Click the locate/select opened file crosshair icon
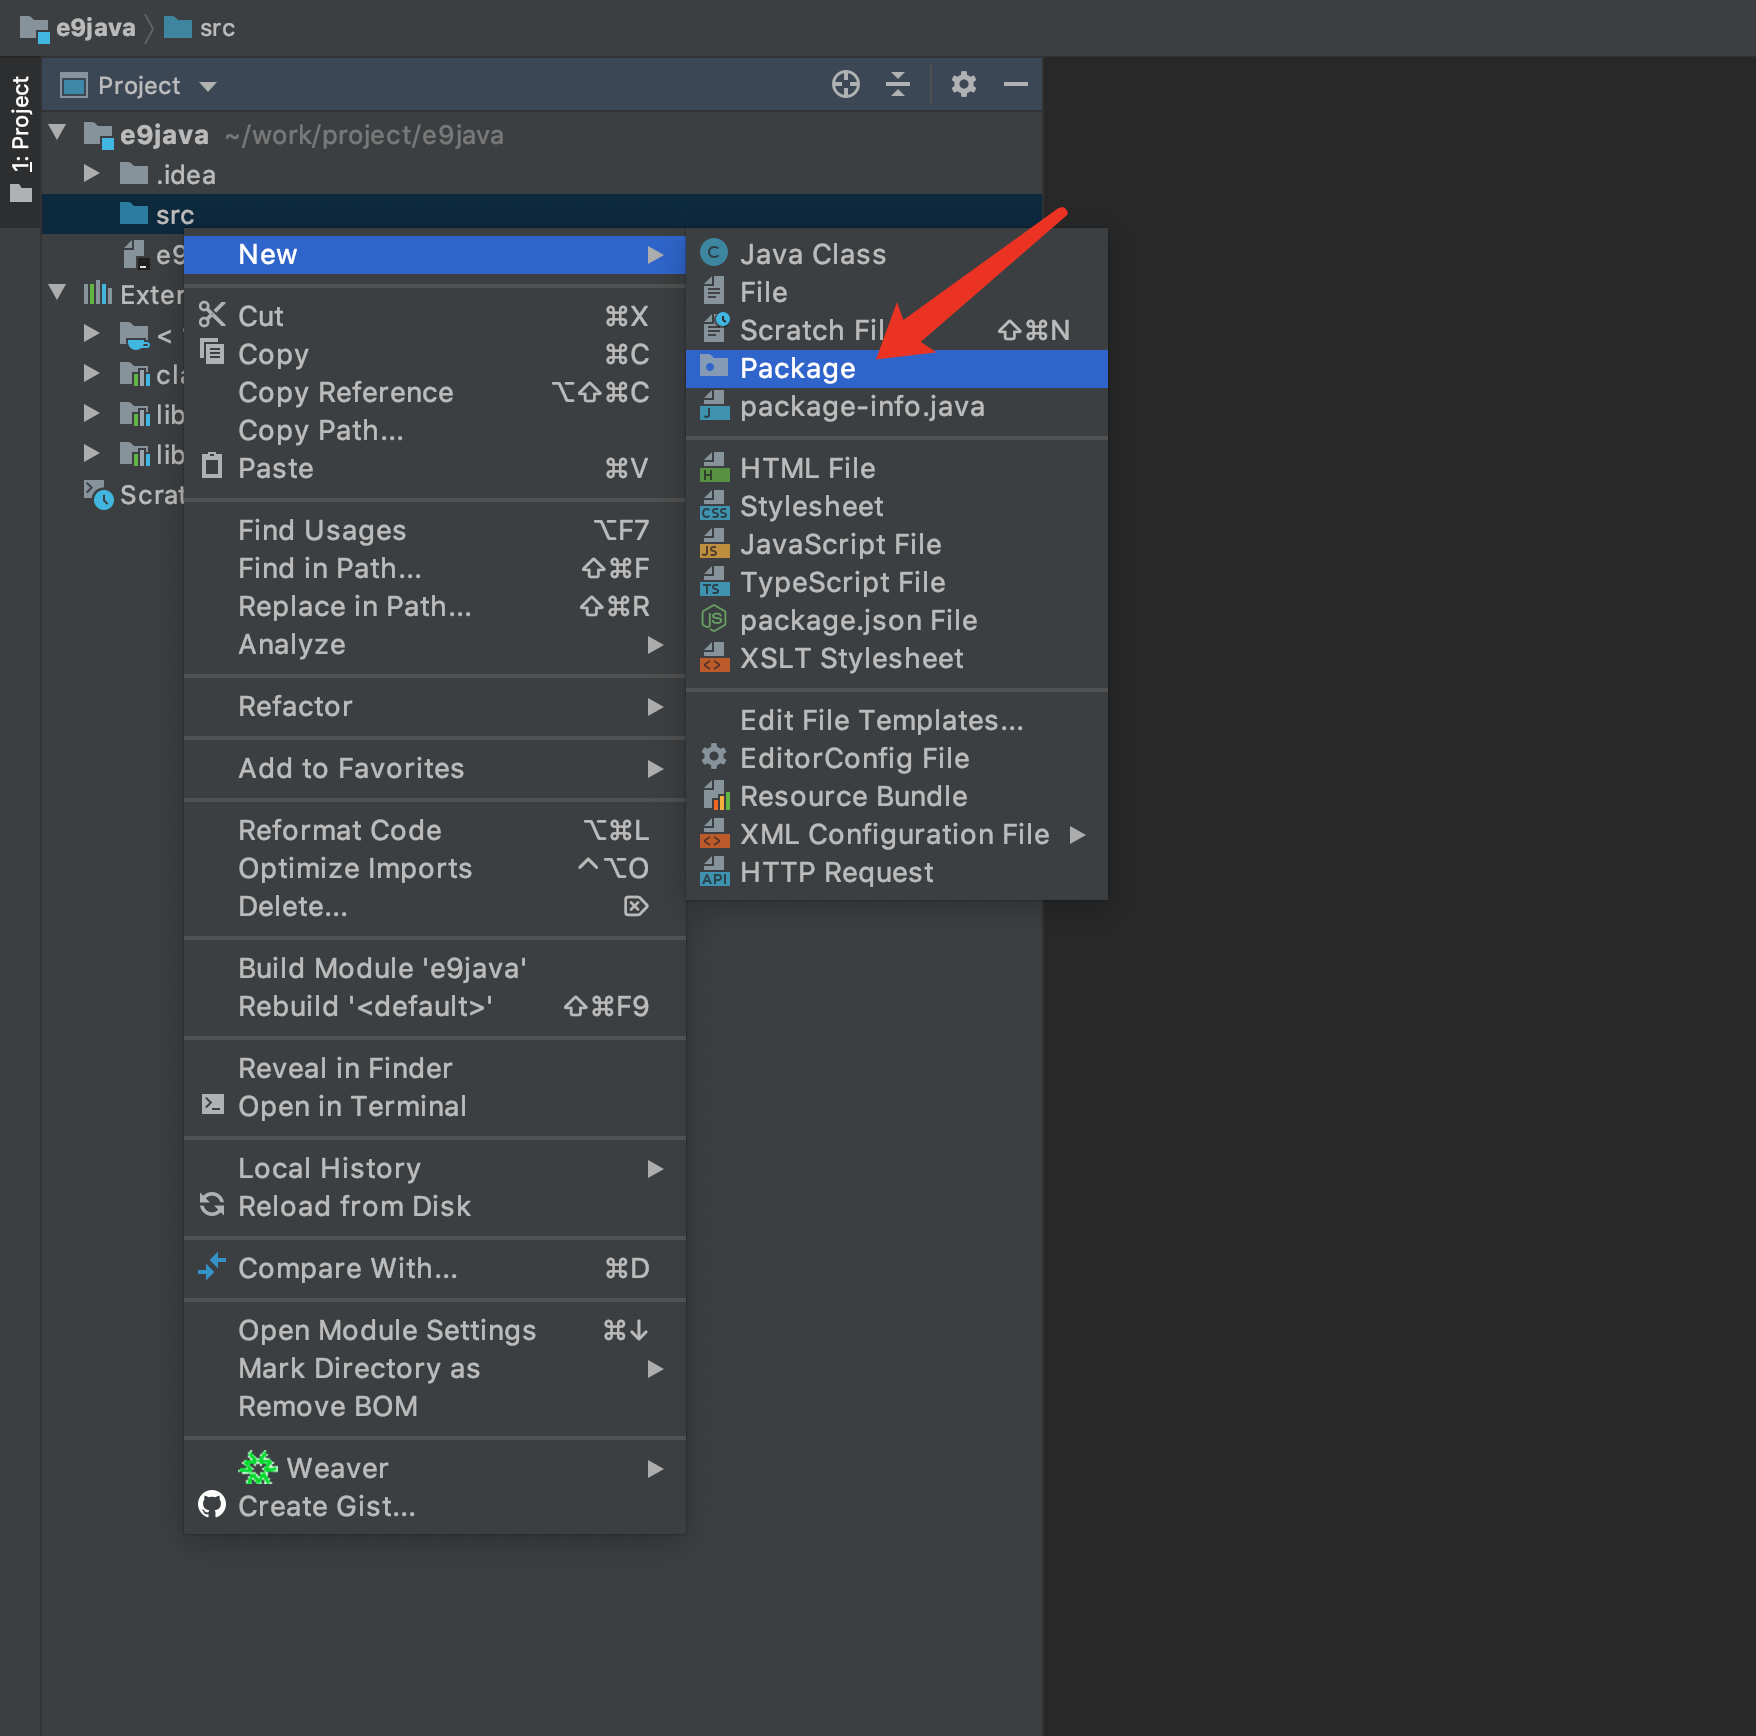The height and width of the screenshot is (1736, 1756). tap(845, 85)
